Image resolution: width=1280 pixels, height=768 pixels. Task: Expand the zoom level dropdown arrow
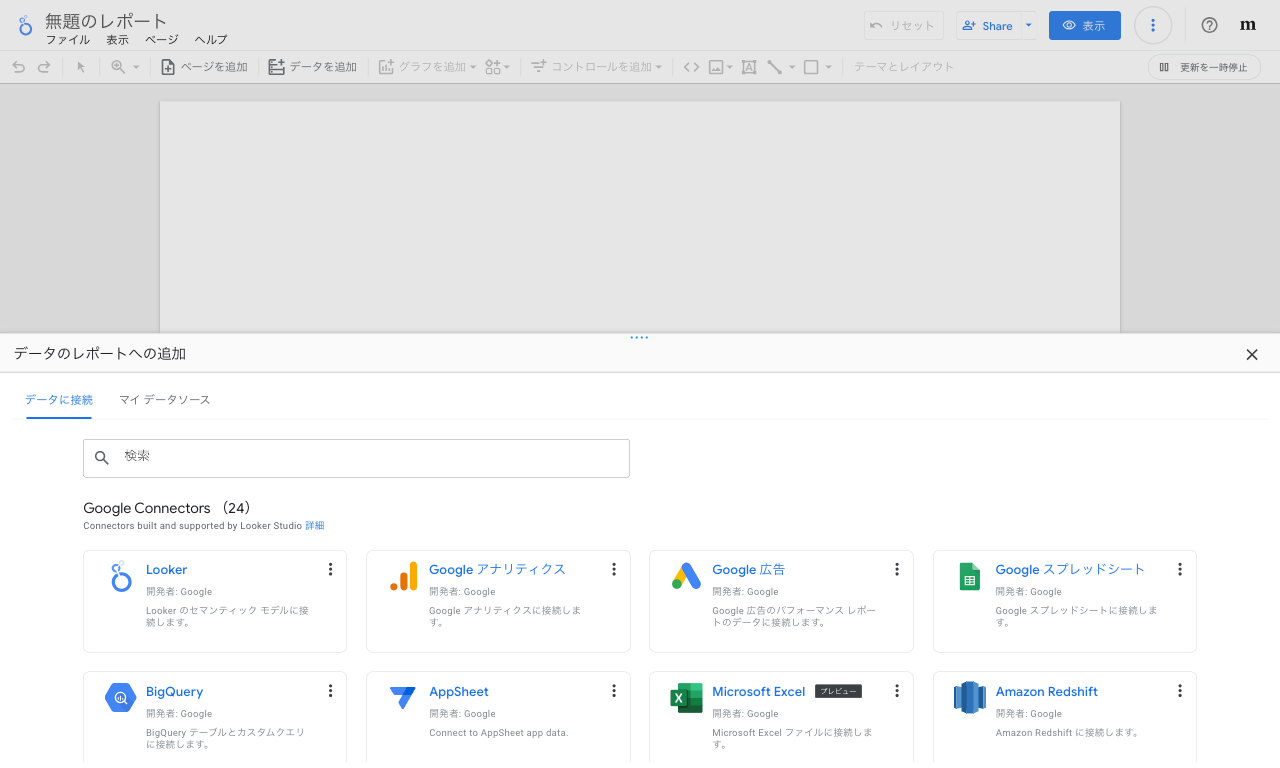134,68
